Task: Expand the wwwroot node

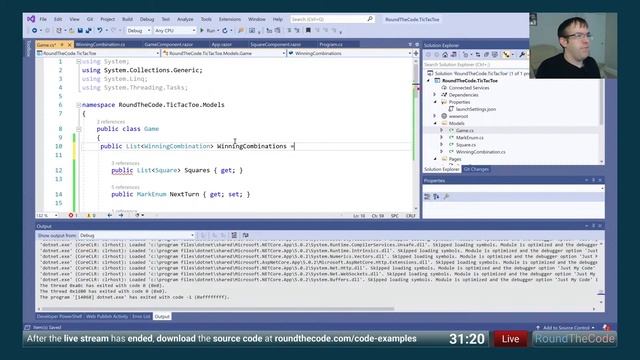Action: (435, 116)
